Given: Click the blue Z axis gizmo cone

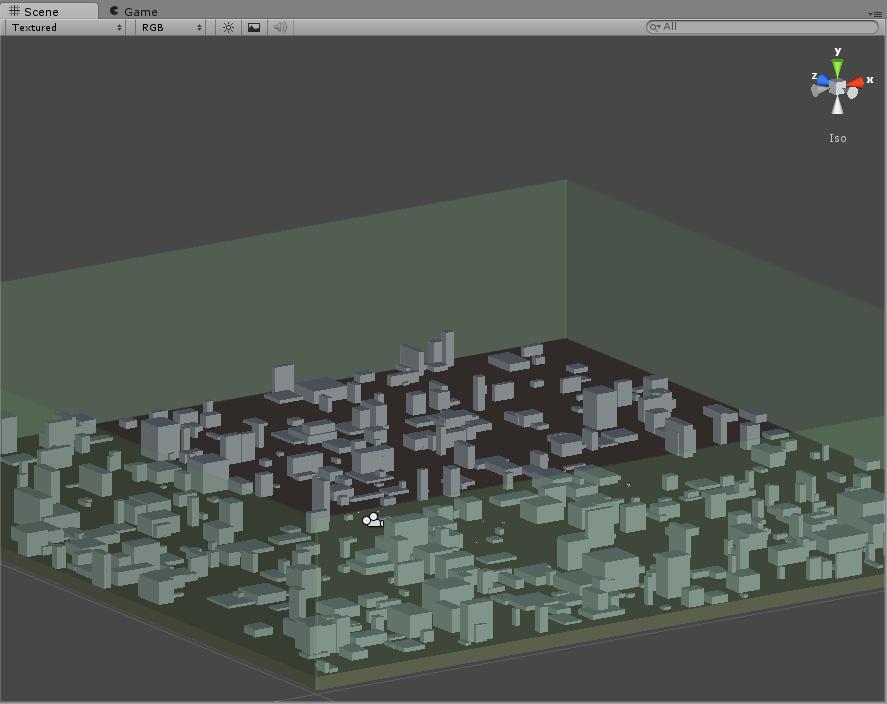Looking at the screenshot, I should tap(823, 81).
